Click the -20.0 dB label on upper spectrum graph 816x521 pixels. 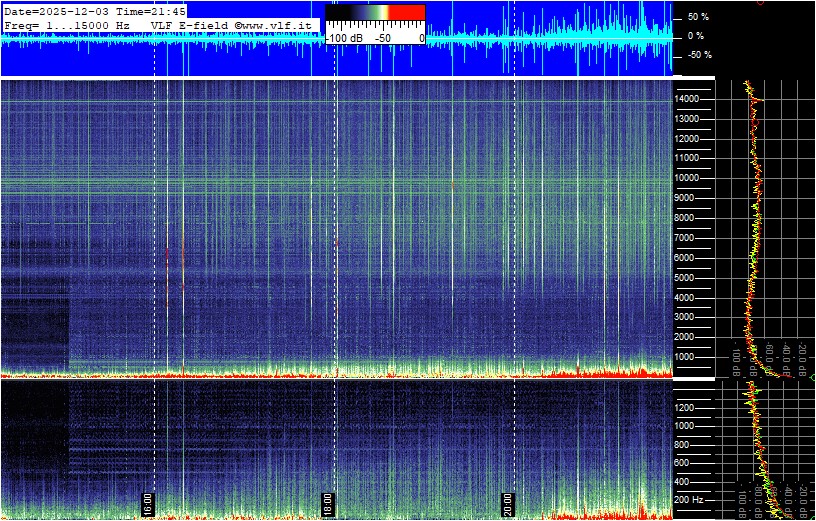802,357
